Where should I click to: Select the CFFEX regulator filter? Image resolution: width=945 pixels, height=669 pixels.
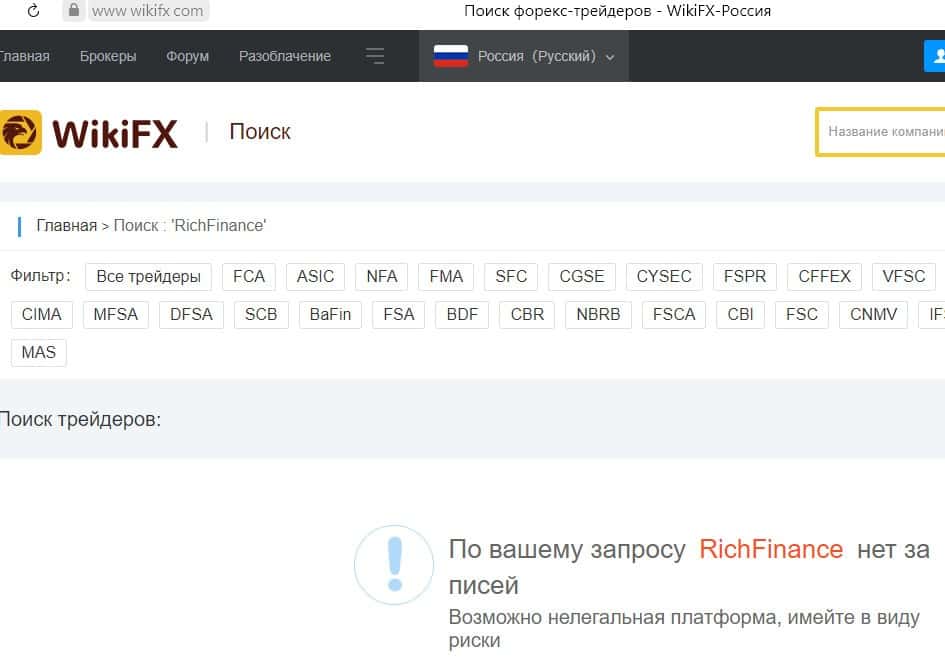click(x=824, y=277)
